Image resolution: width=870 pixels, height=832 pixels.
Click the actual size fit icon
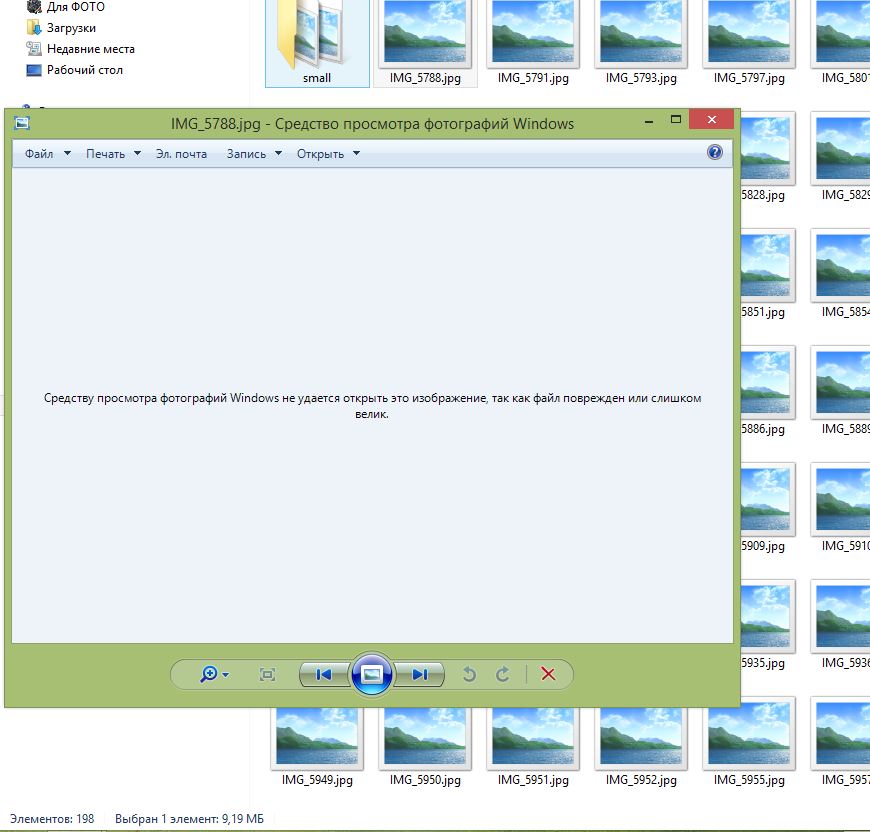pyautogui.click(x=267, y=674)
